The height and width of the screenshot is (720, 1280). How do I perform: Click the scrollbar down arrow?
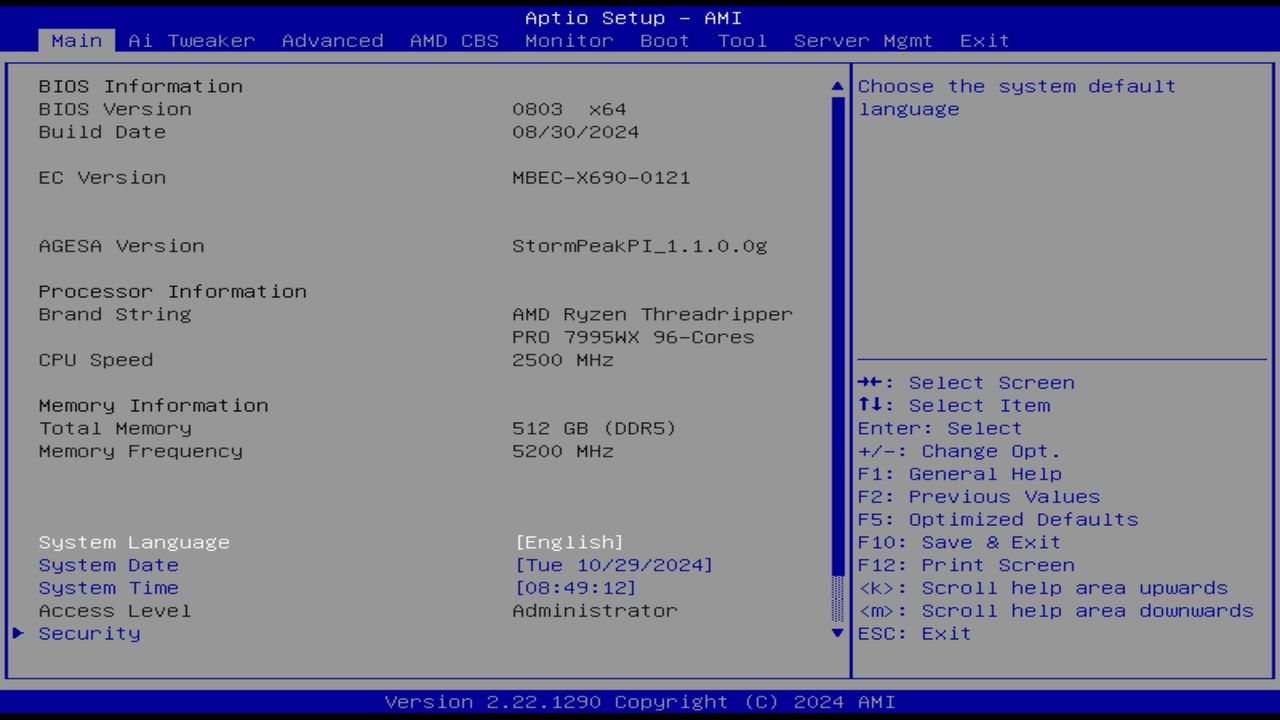(838, 633)
